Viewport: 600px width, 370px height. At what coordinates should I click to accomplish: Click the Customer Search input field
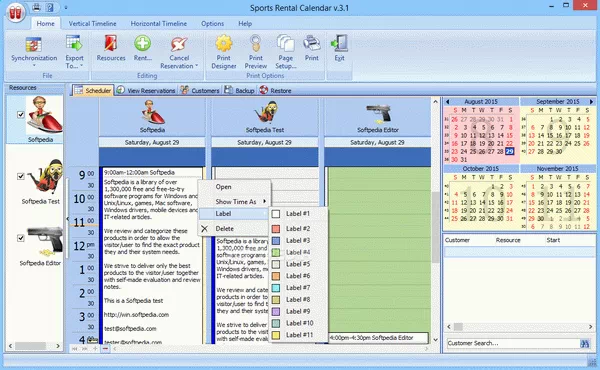pyautogui.click(x=513, y=343)
